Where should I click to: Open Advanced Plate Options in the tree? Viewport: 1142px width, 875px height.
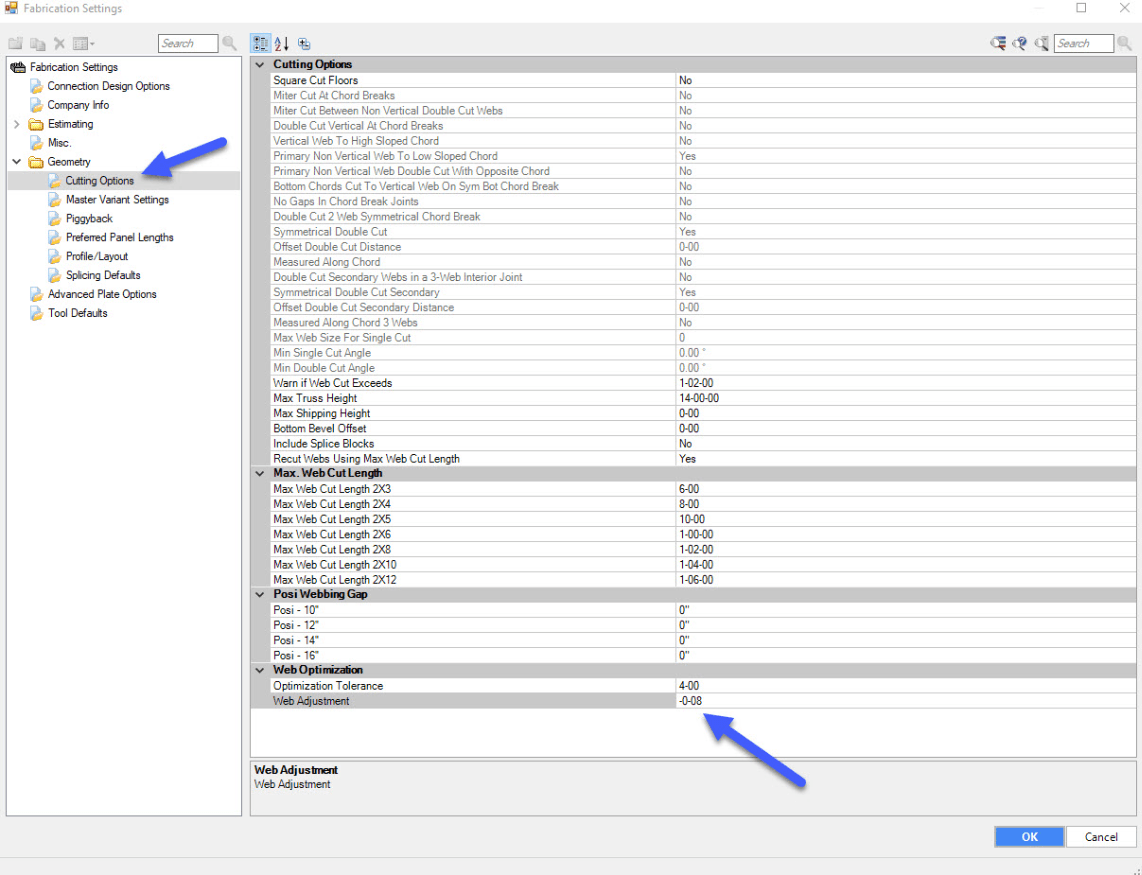pos(102,294)
